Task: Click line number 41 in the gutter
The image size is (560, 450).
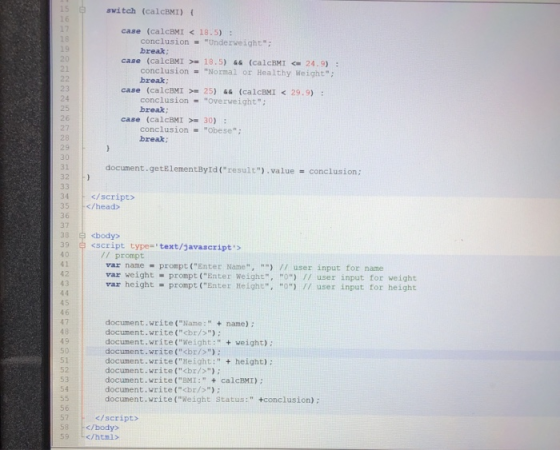Action: coord(65,264)
